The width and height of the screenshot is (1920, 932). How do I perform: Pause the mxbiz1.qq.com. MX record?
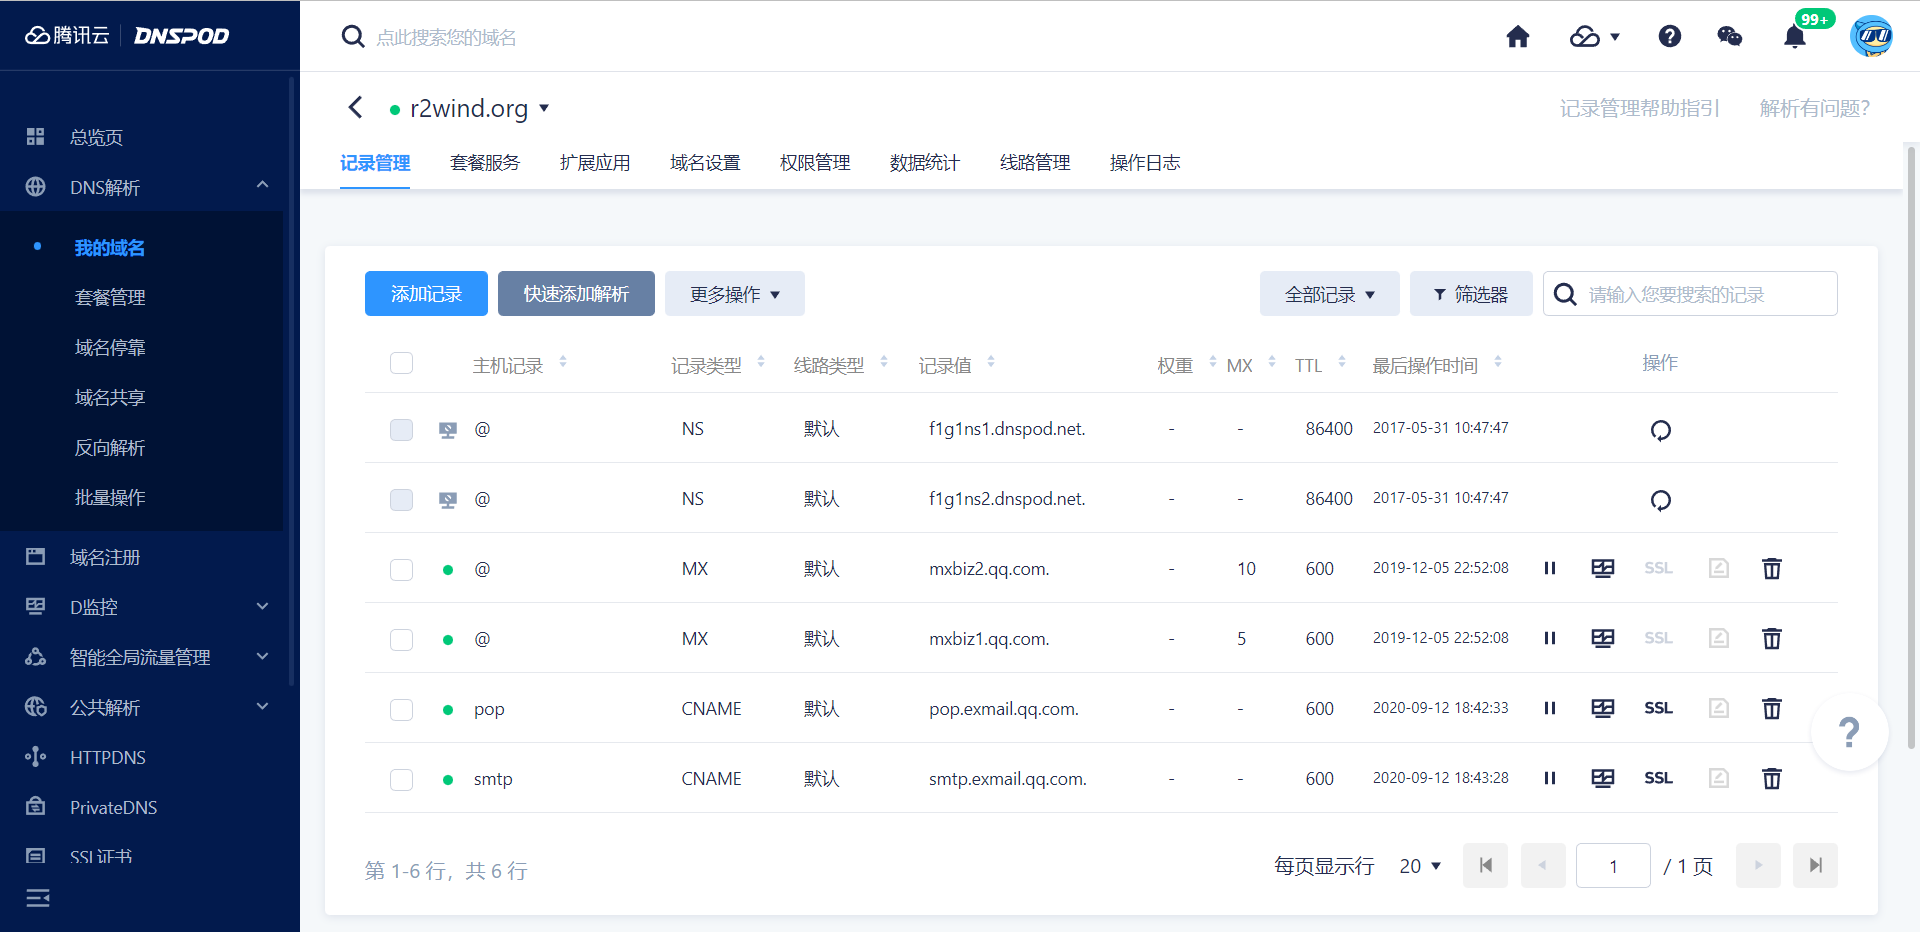tap(1549, 638)
